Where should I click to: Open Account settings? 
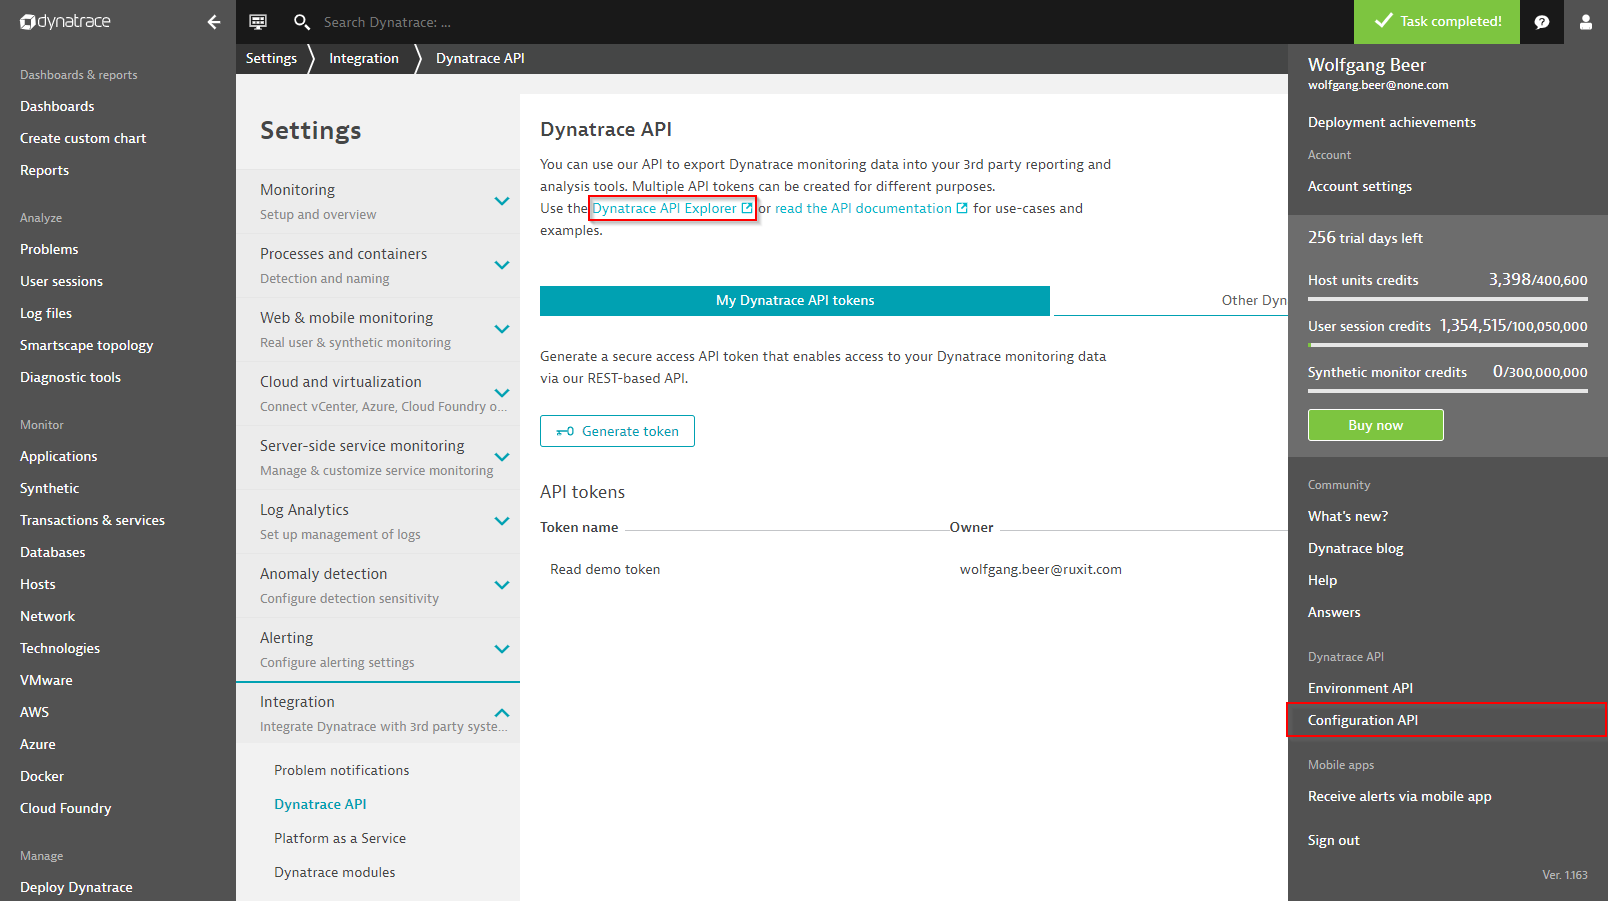click(x=1360, y=186)
